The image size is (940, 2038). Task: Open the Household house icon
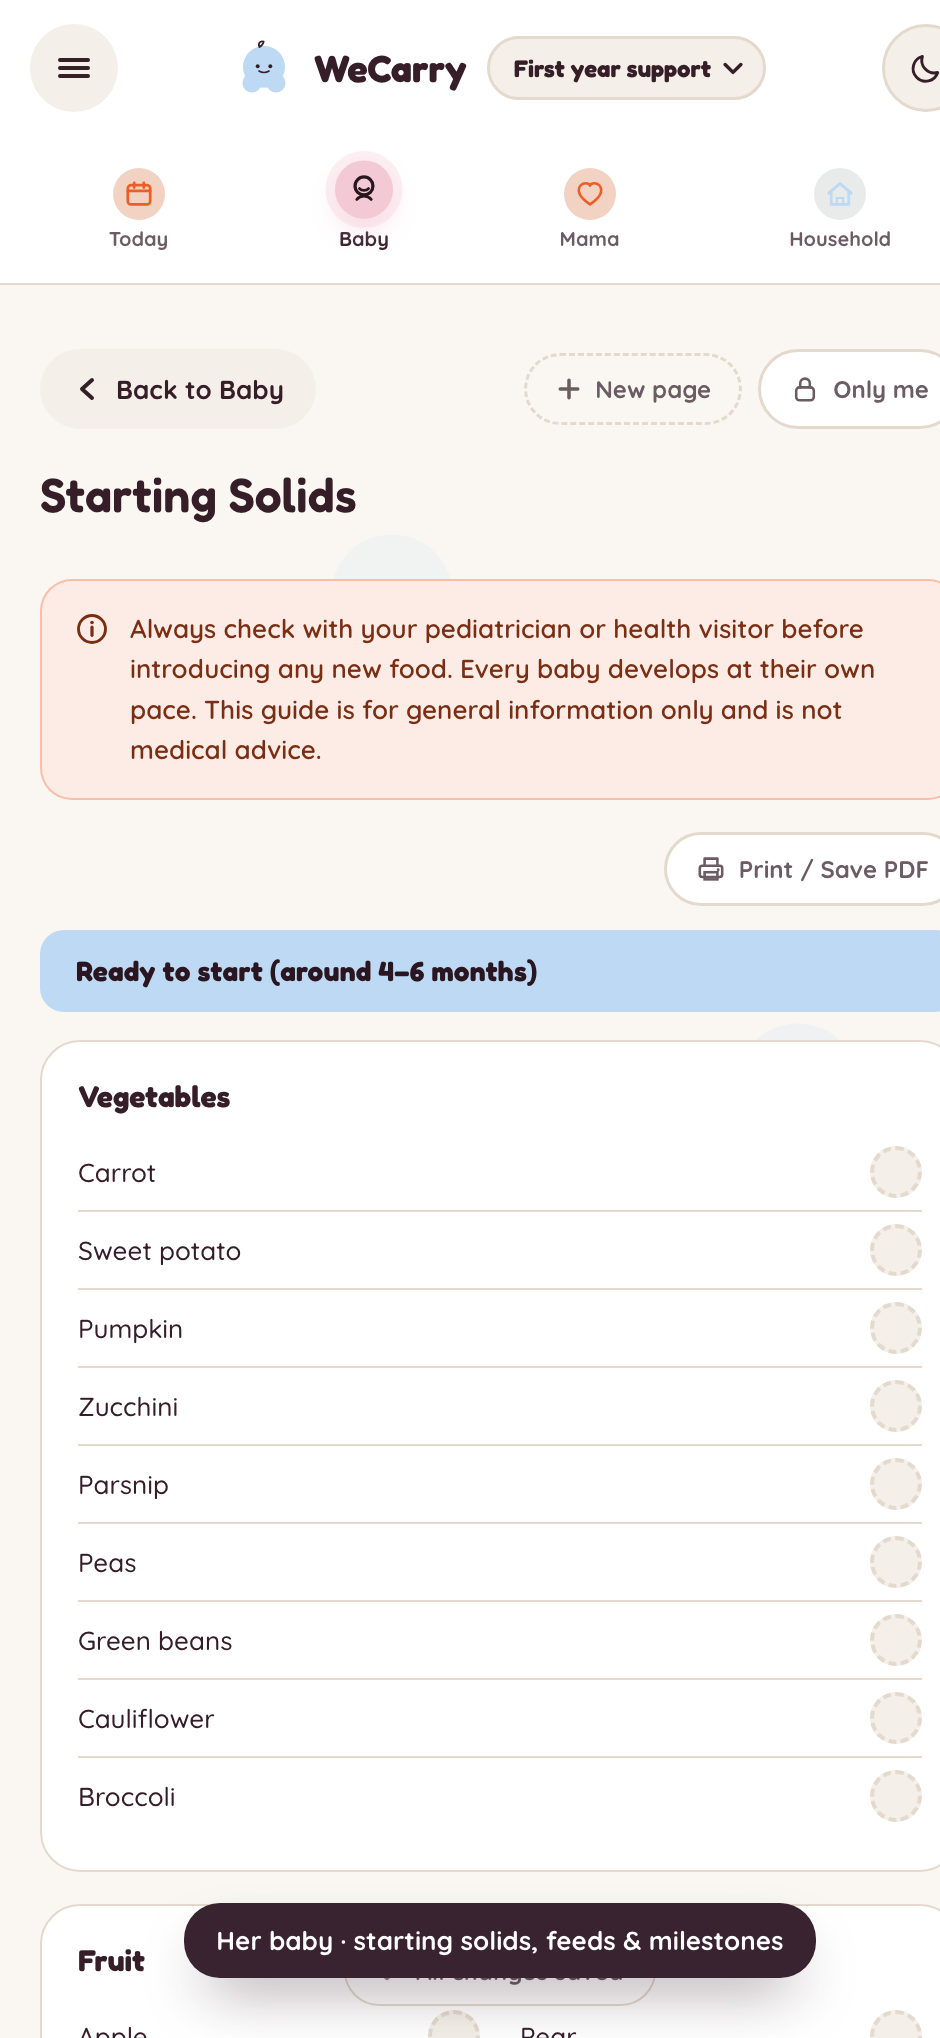click(x=840, y=194)
